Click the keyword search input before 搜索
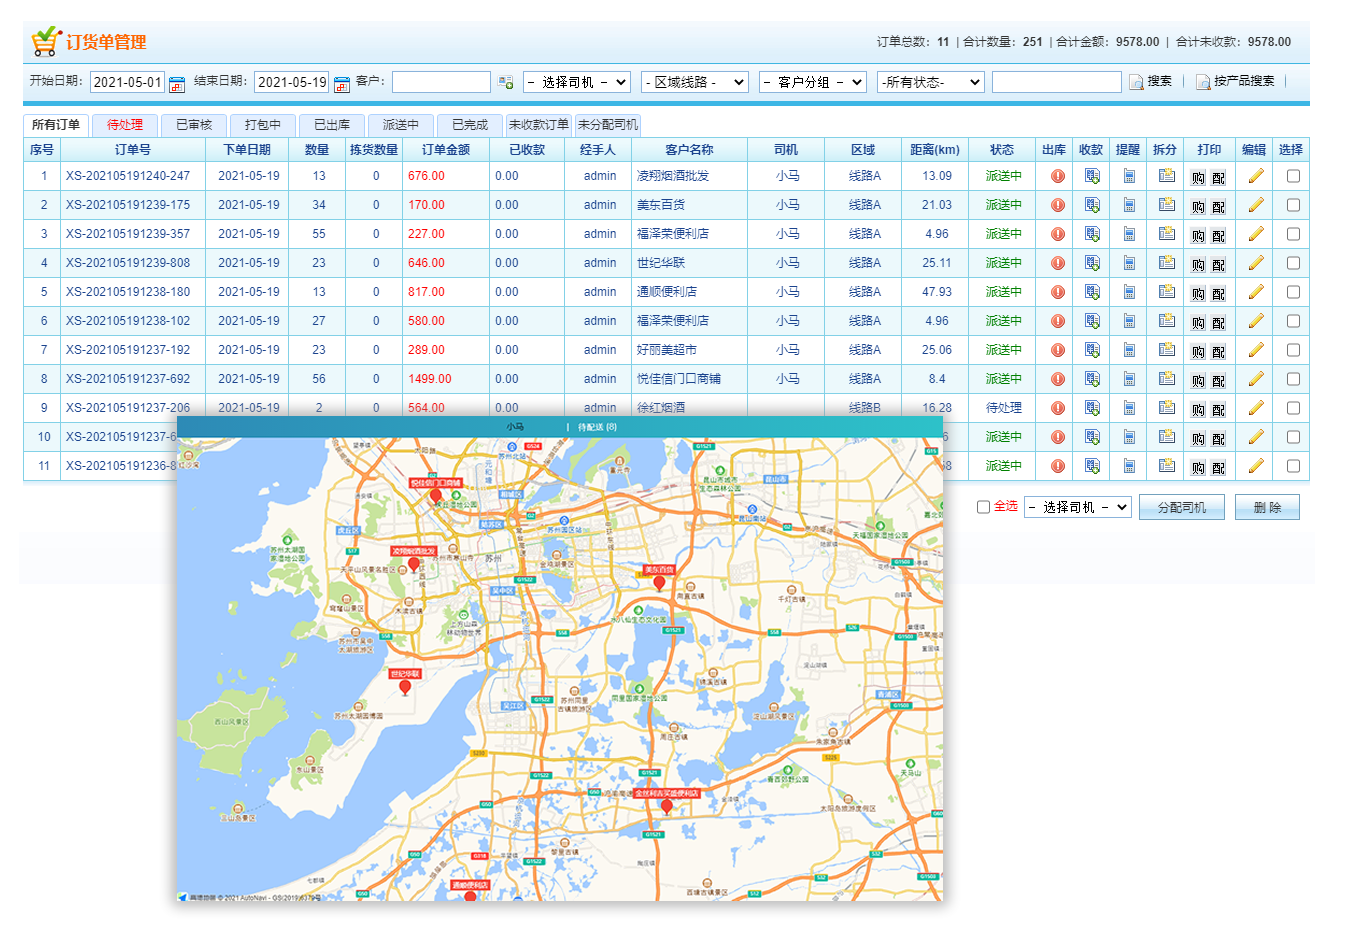The width and height of the screenshot is (1368, 944). [1057, 82]
